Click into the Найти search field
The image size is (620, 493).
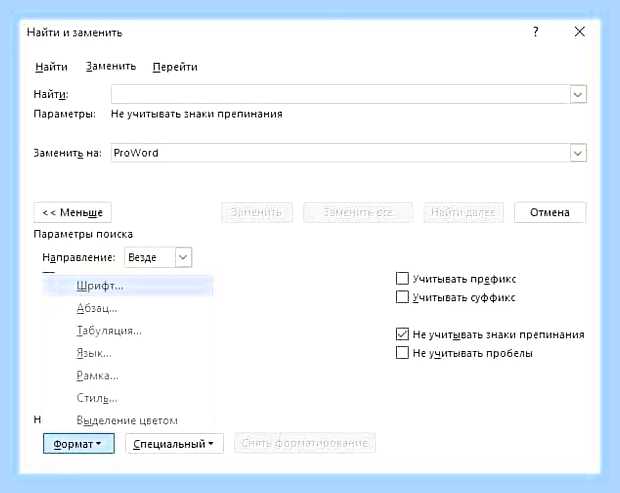click(x=340, y=94)
